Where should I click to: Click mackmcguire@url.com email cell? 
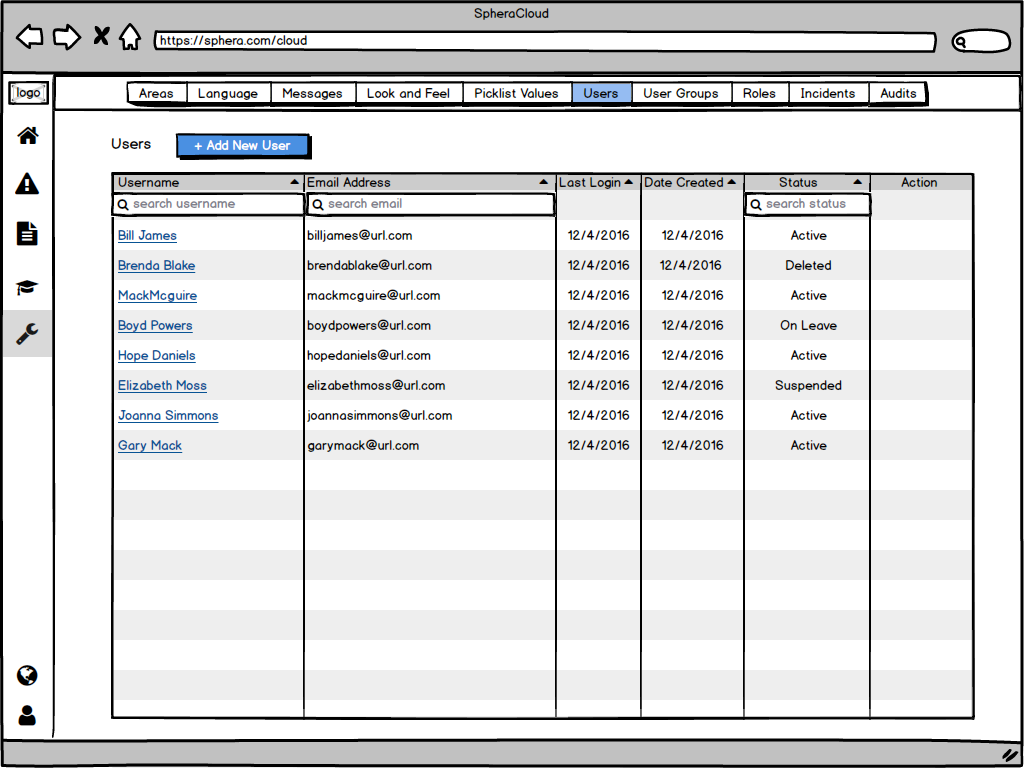click(374, 296)
